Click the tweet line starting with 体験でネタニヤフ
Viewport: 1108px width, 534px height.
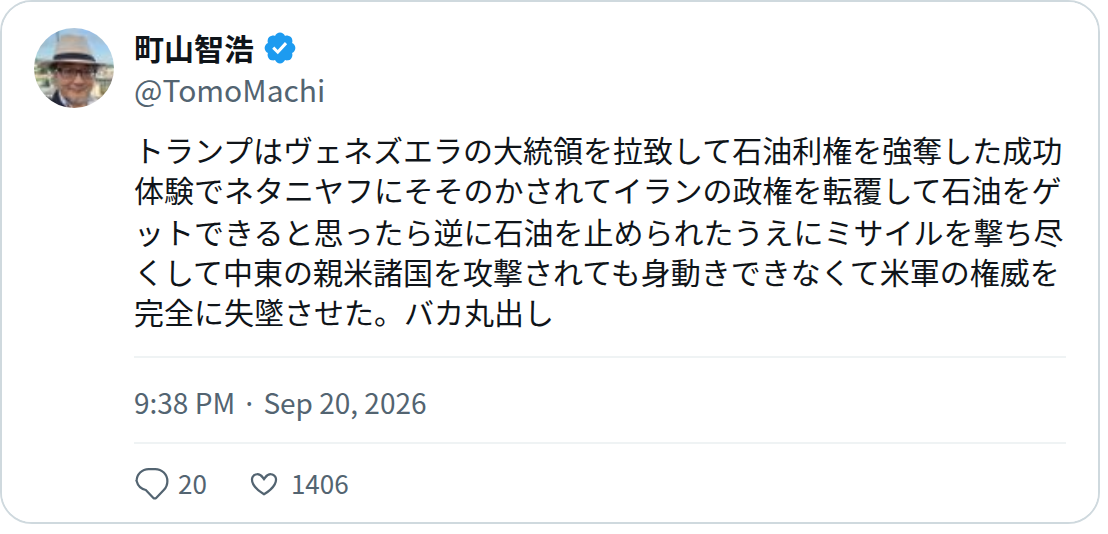pyautogui.click(x=599, y=191)
